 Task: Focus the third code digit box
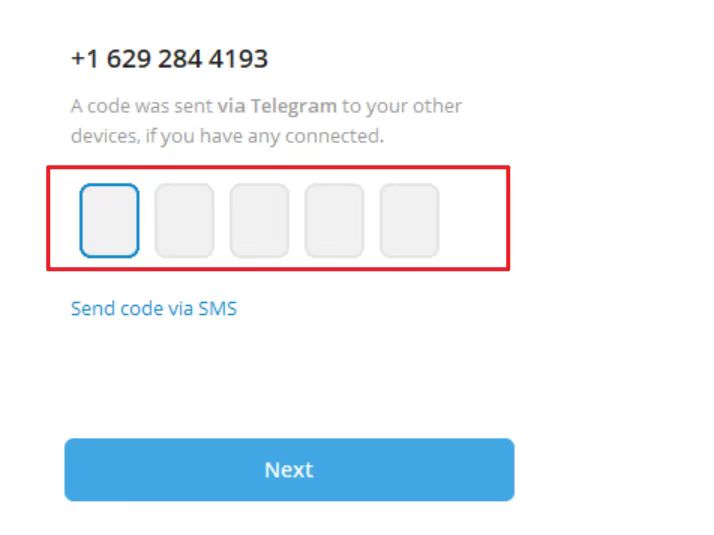click(259, 220)
